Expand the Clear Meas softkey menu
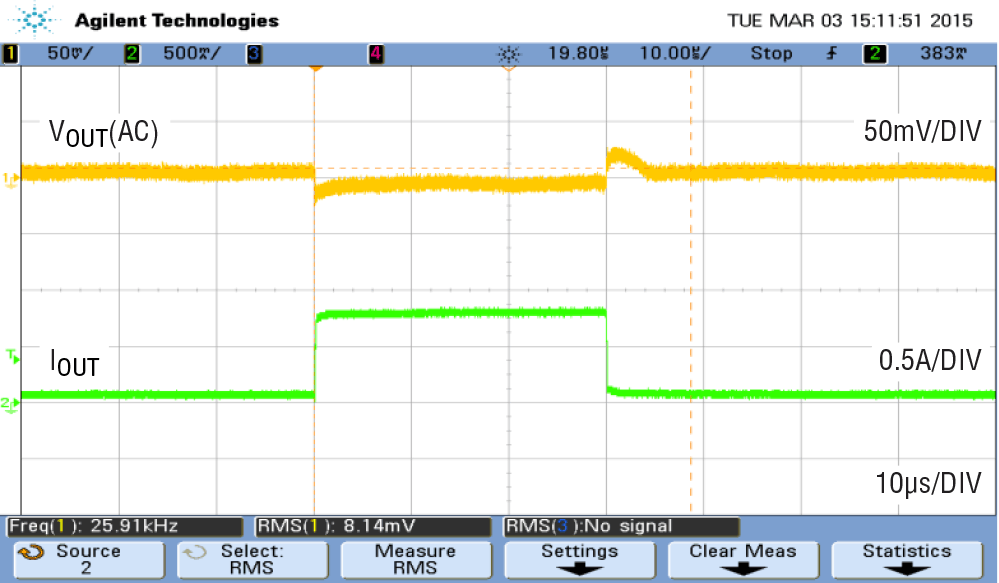This screenshot has height=583, width=999. point(744,560)
